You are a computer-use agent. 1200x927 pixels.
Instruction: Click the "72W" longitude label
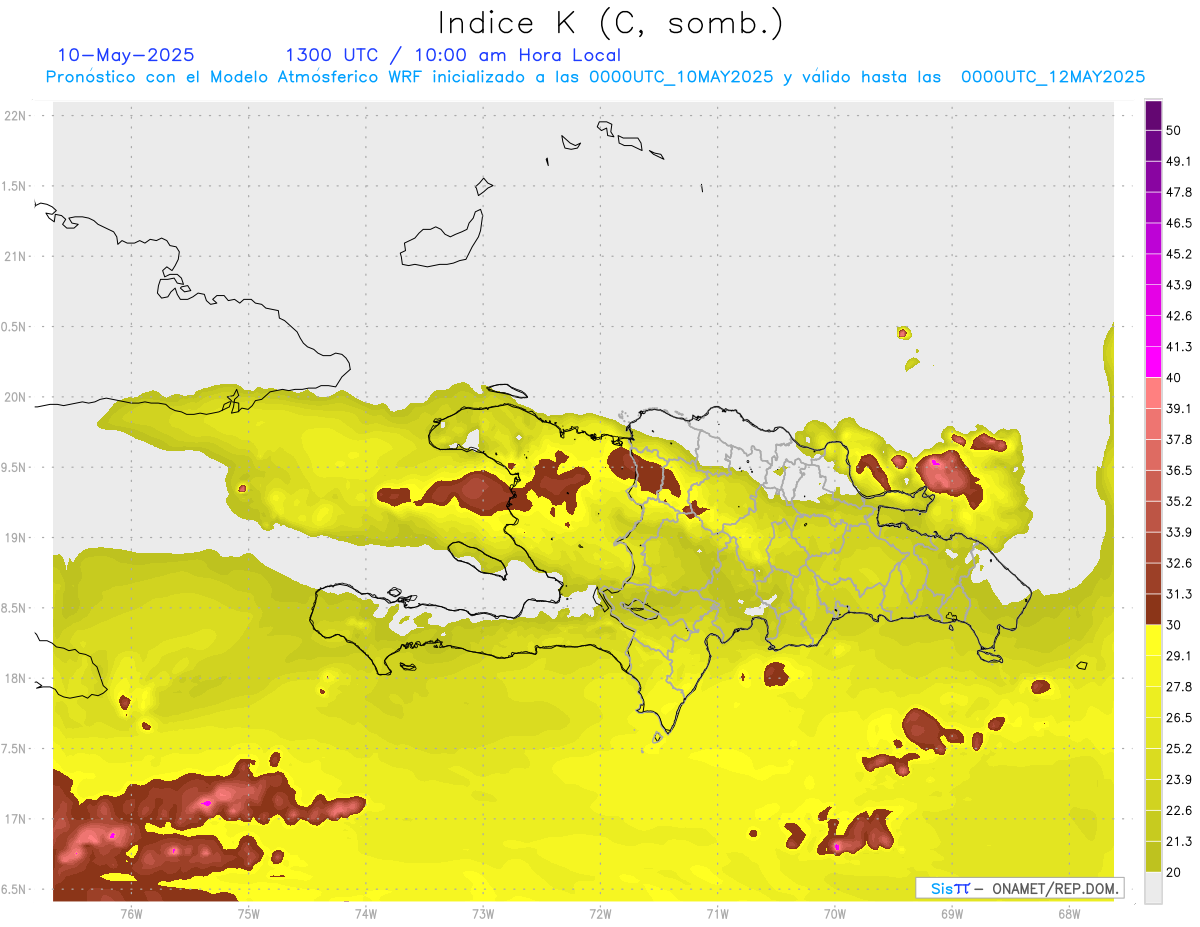[600, 914]
